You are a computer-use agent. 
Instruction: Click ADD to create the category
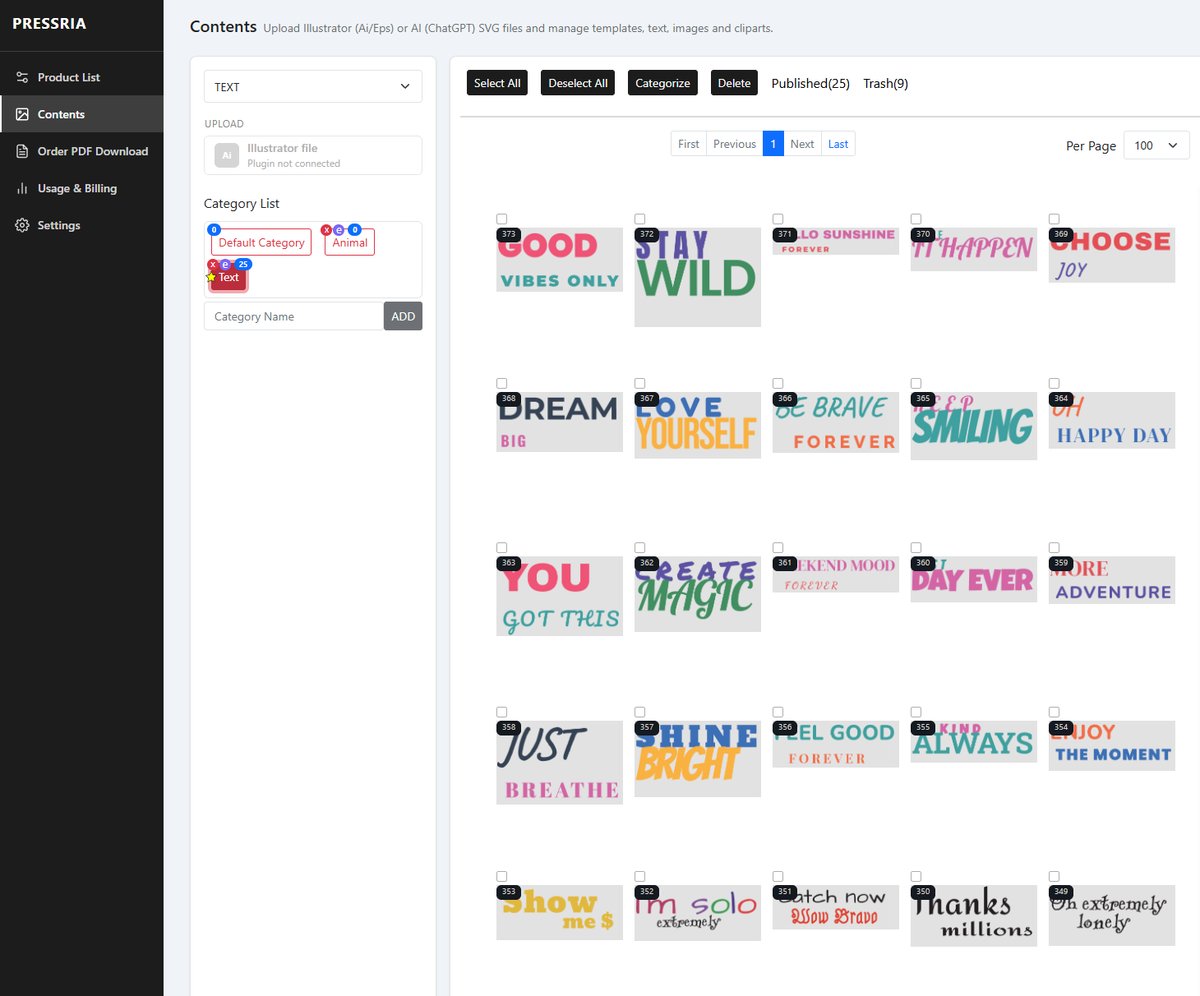pyautogui.click(x=403, y=316)
